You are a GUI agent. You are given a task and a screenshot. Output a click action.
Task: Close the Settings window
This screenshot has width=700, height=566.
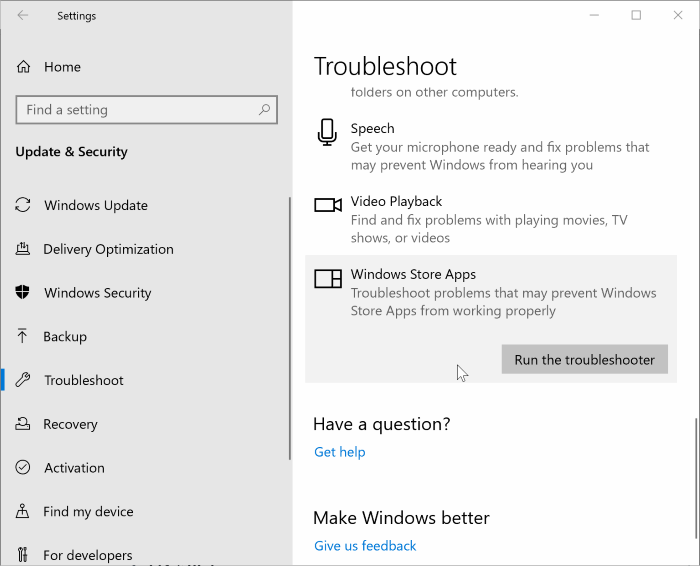pos(678,15)
